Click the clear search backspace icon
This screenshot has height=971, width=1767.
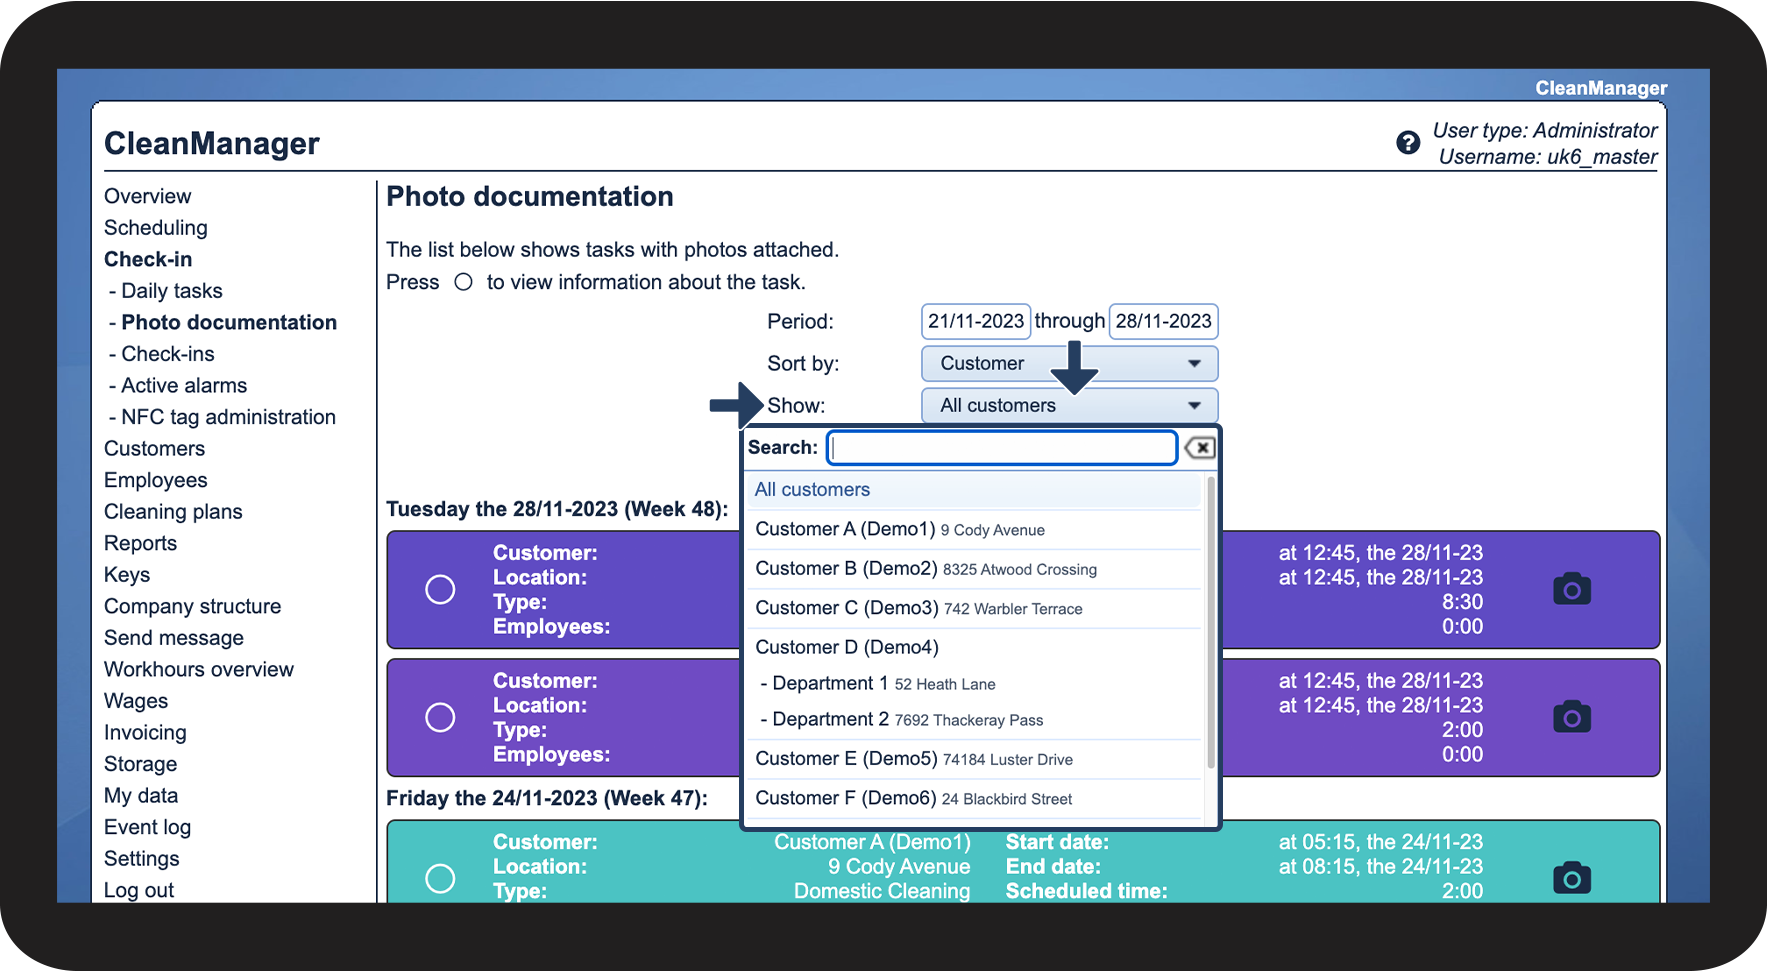point(1200,448)
